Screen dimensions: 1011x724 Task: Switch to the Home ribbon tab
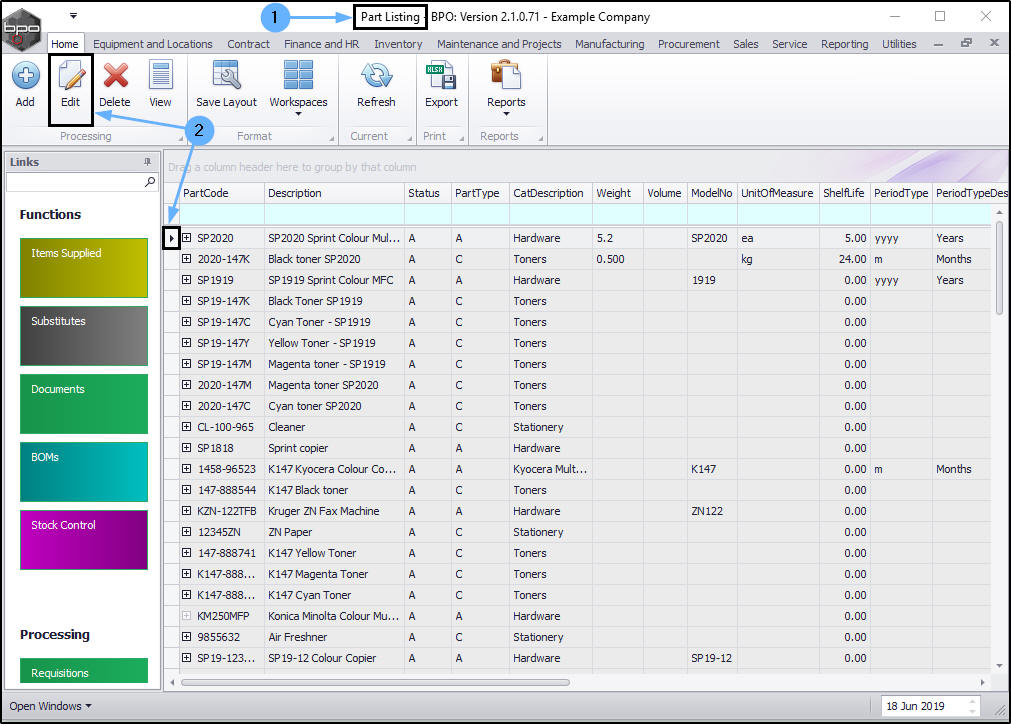tap(65, 44)
